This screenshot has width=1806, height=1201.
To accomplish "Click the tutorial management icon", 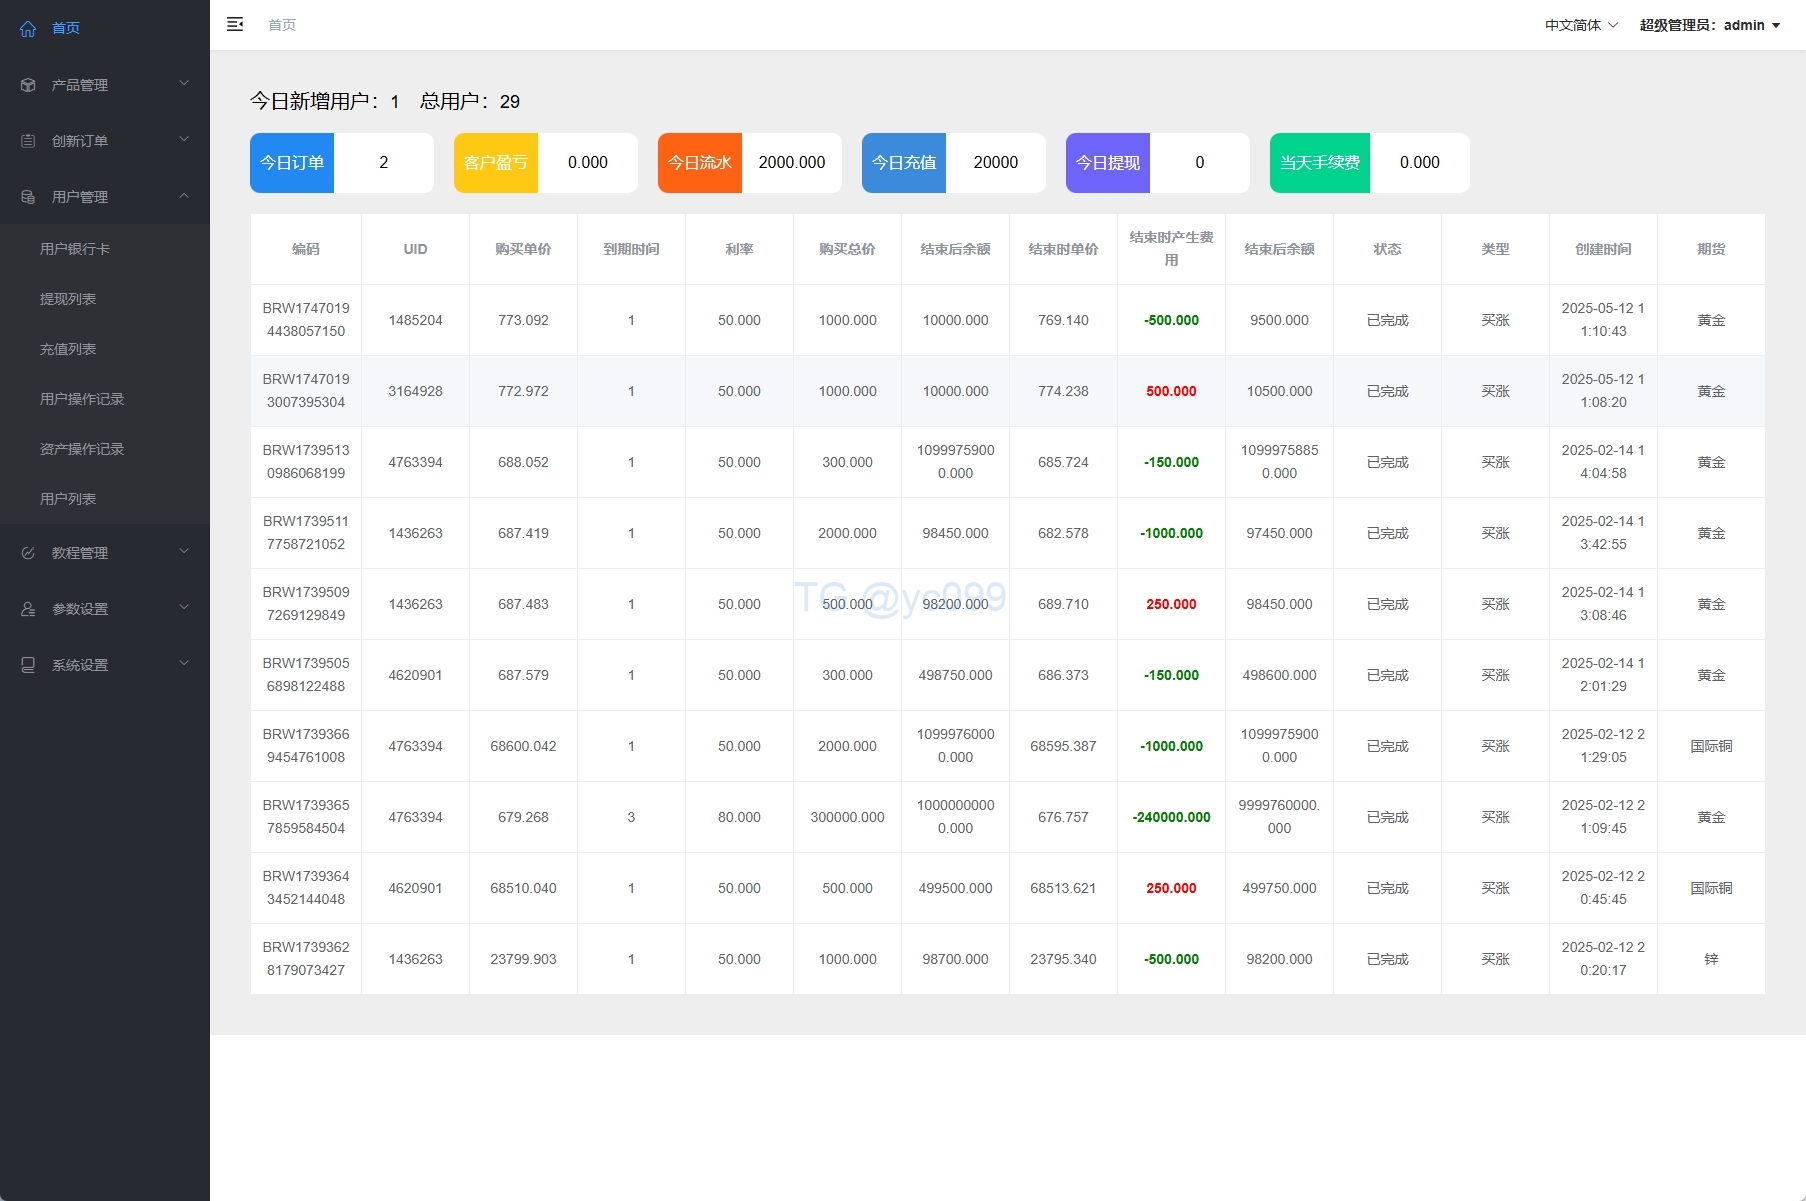I will coord(28,553).
